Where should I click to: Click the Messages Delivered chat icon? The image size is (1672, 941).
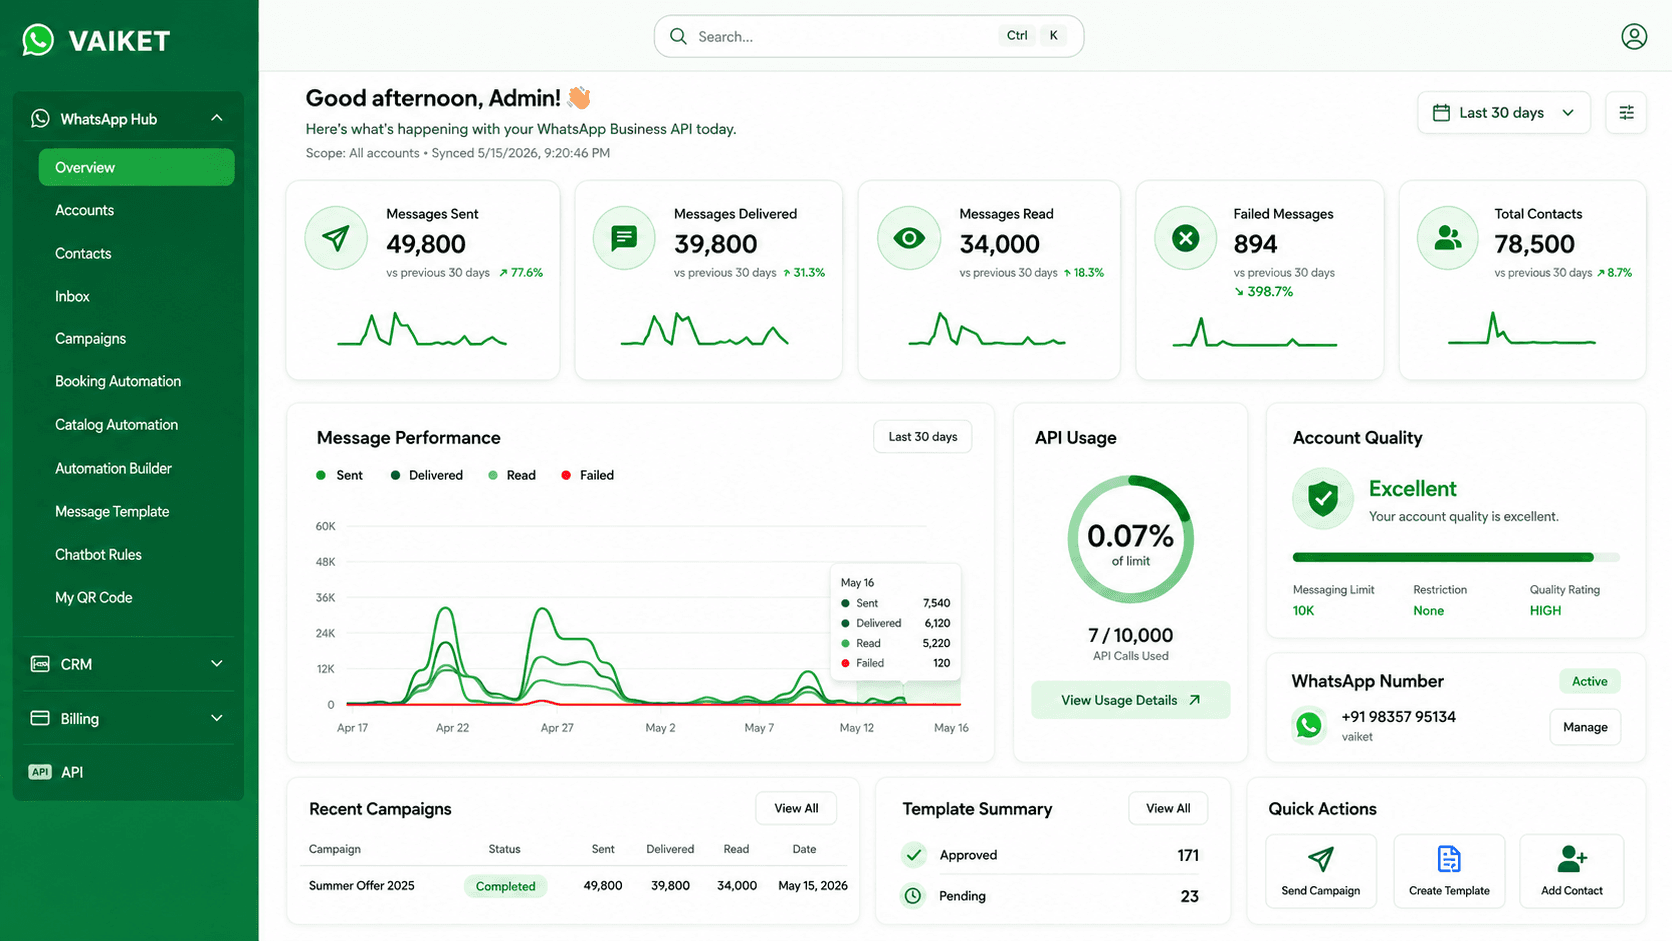(624, 238)
